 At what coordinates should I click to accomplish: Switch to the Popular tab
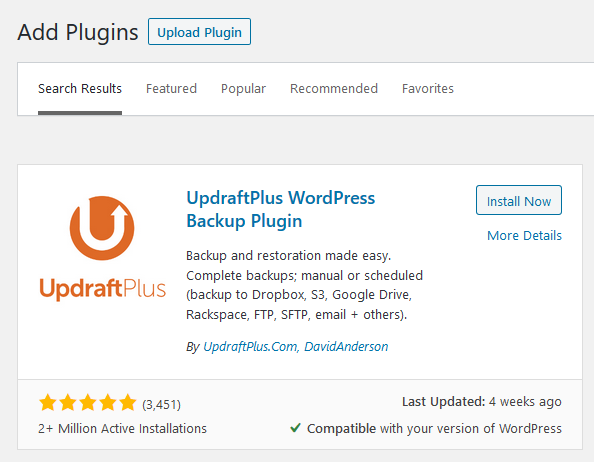pyautogui.click(x=243, y=89)
